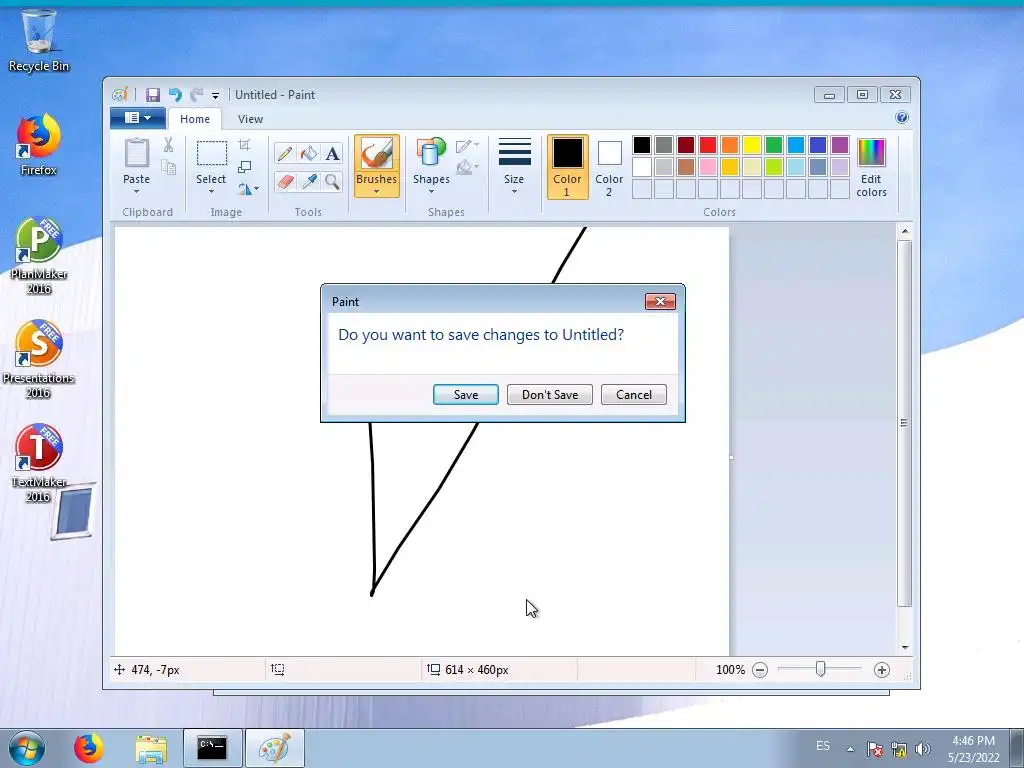Click the Save icon in quick access toolbar

point(153,95)
